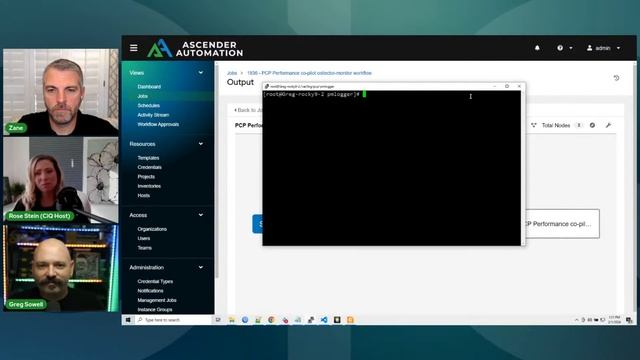This screenshot has width=640, height=360.
Task: Minimize the terminal window
Action: click(495, 86)
